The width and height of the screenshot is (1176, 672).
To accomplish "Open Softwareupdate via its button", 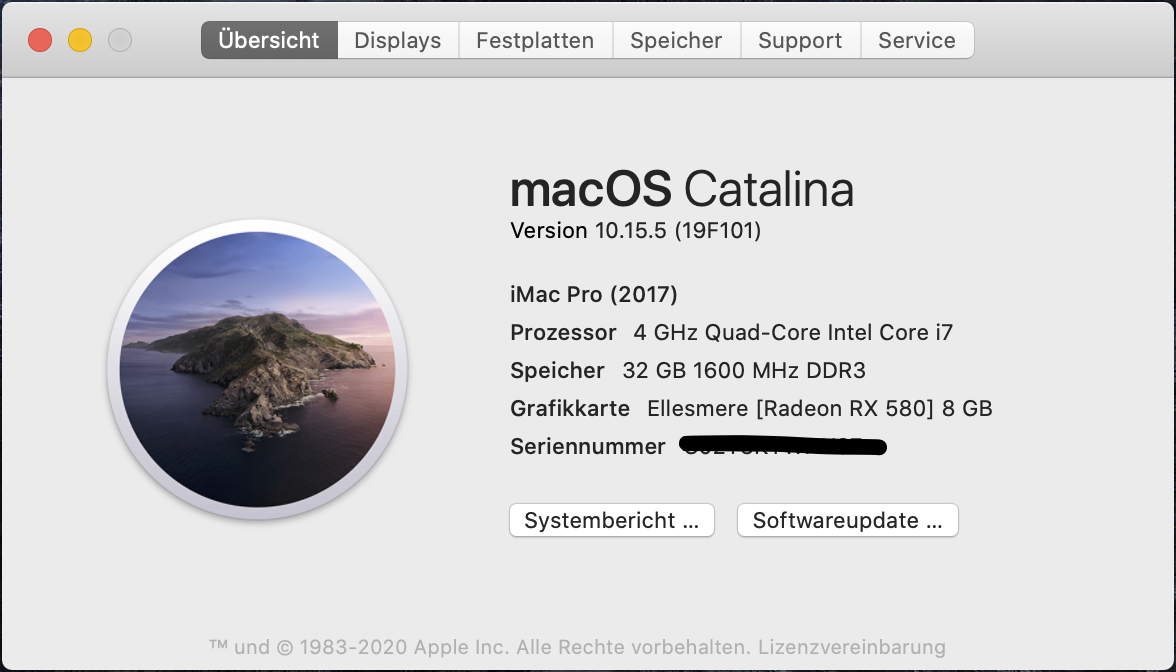I will [848, 521].
